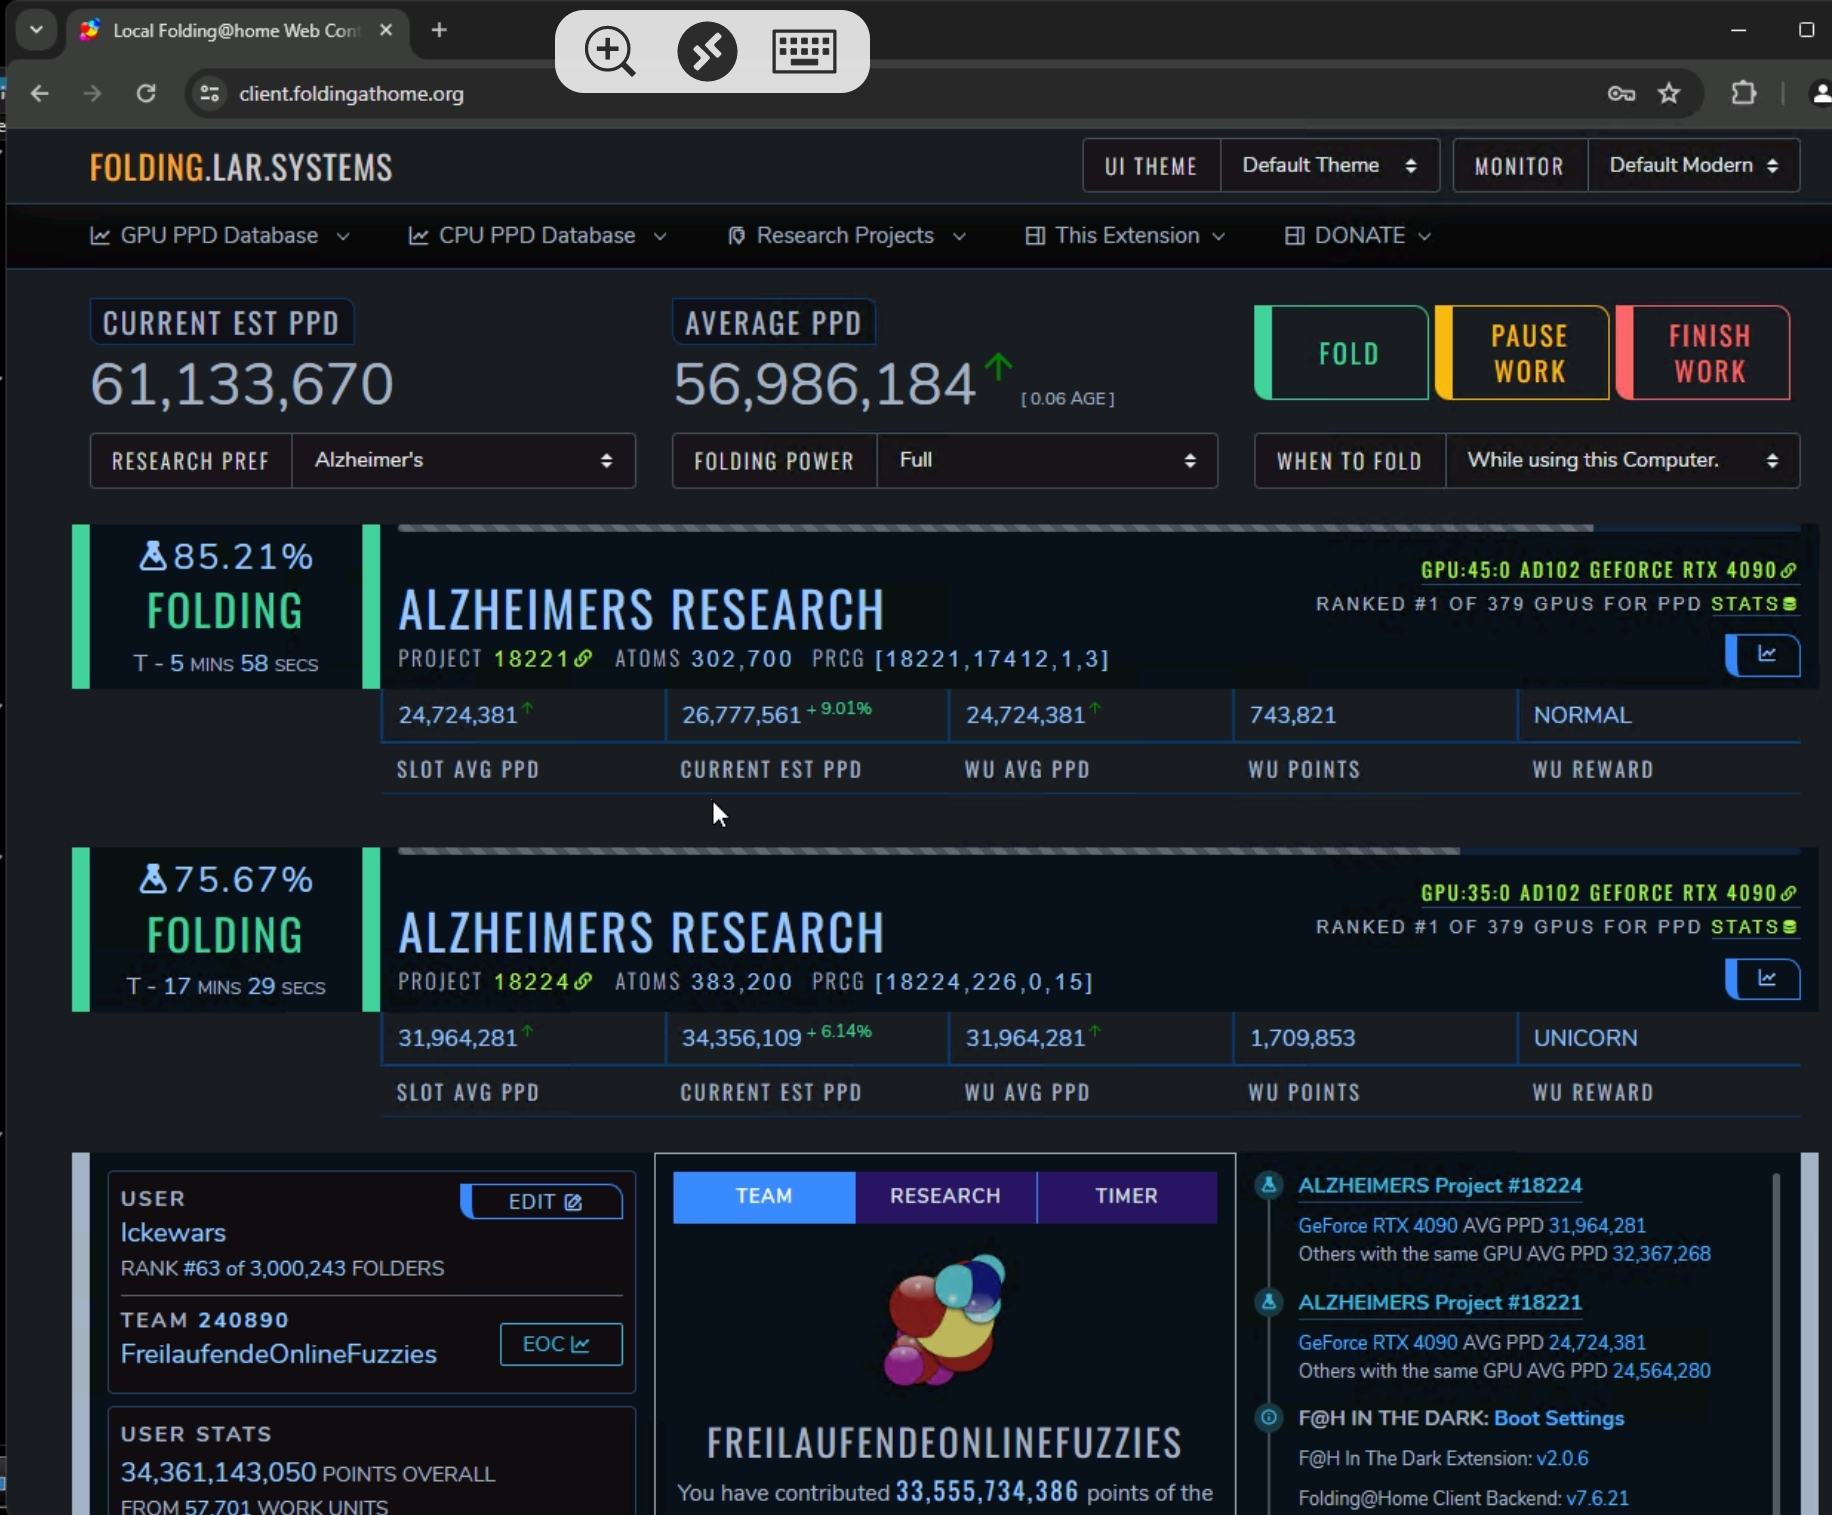This screenshot has height=1515, width=1832.
Task: Open the password key icon in address bar
Action: pyautogui.click(x=1621, y=93)
